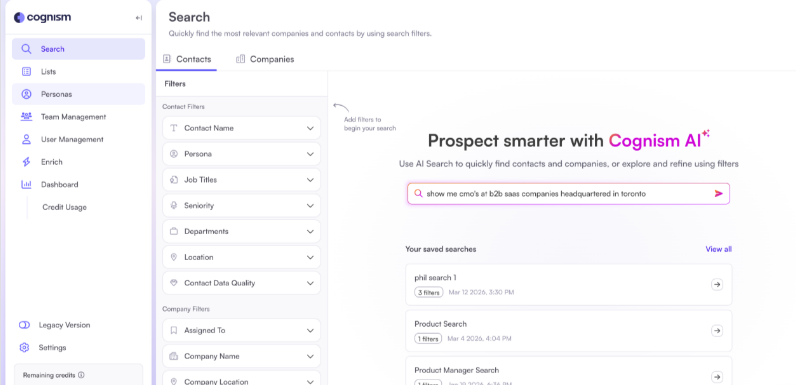Click the arrow on 'phil search 1'
This screenshot has height=385, width=796.
tap(716, 284)
